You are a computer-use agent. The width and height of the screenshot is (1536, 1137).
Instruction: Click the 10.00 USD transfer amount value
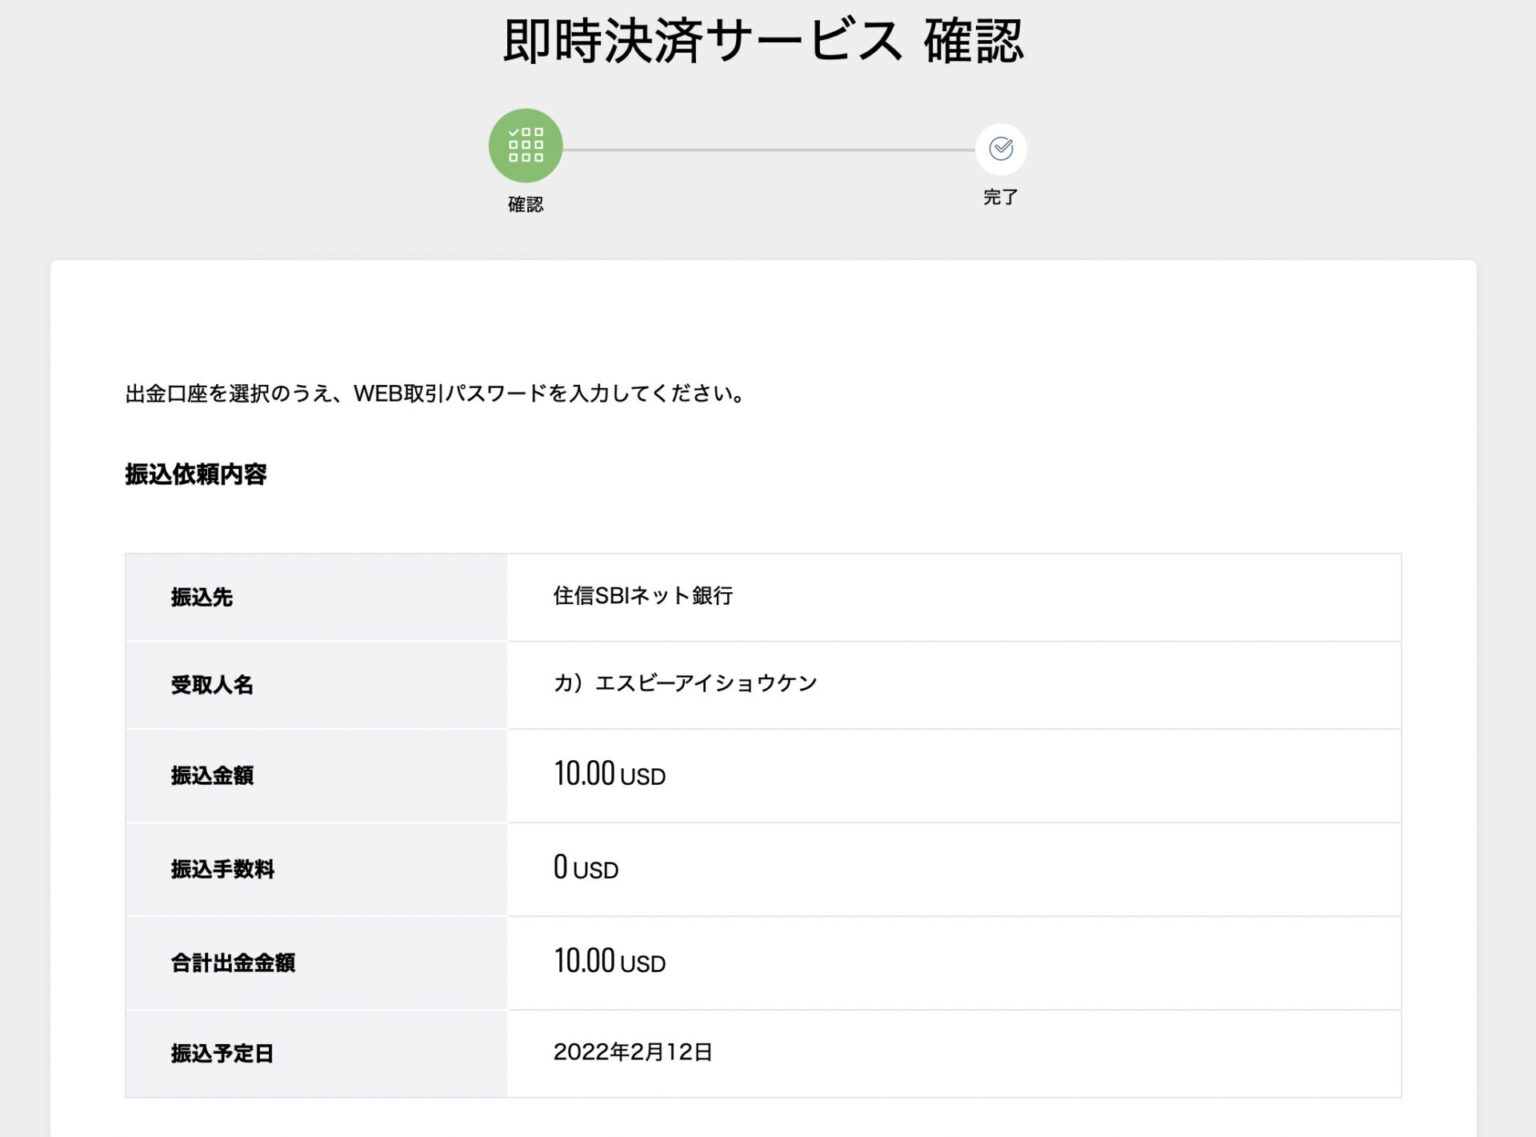(610, 774)
